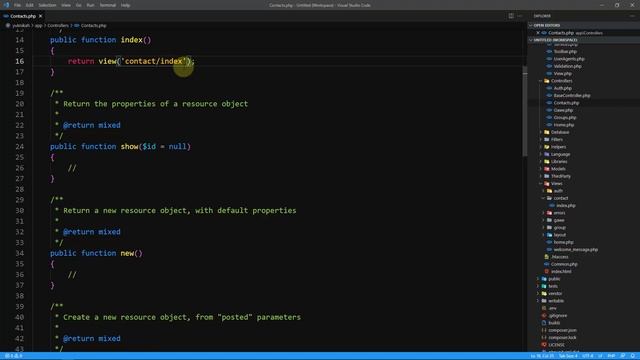Change file encoding via UTF-8 status item

click(587, 356)
